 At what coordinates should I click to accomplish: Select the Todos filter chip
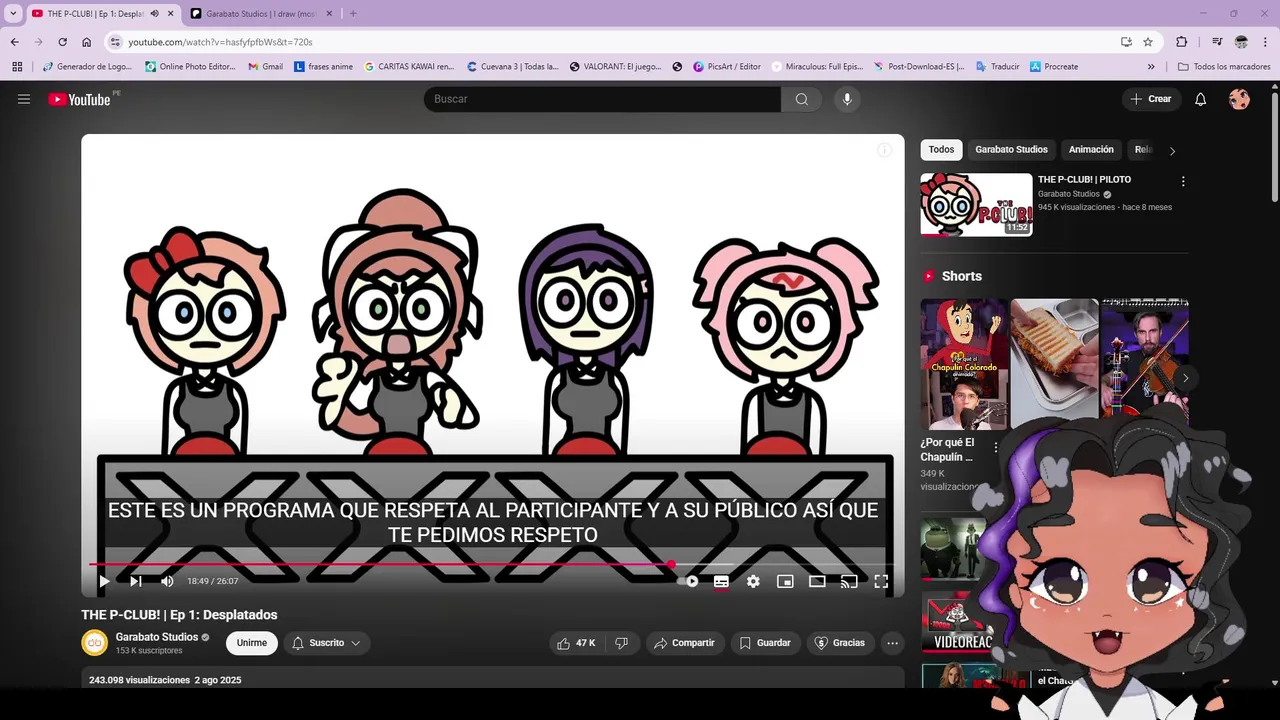click(941, 149)
